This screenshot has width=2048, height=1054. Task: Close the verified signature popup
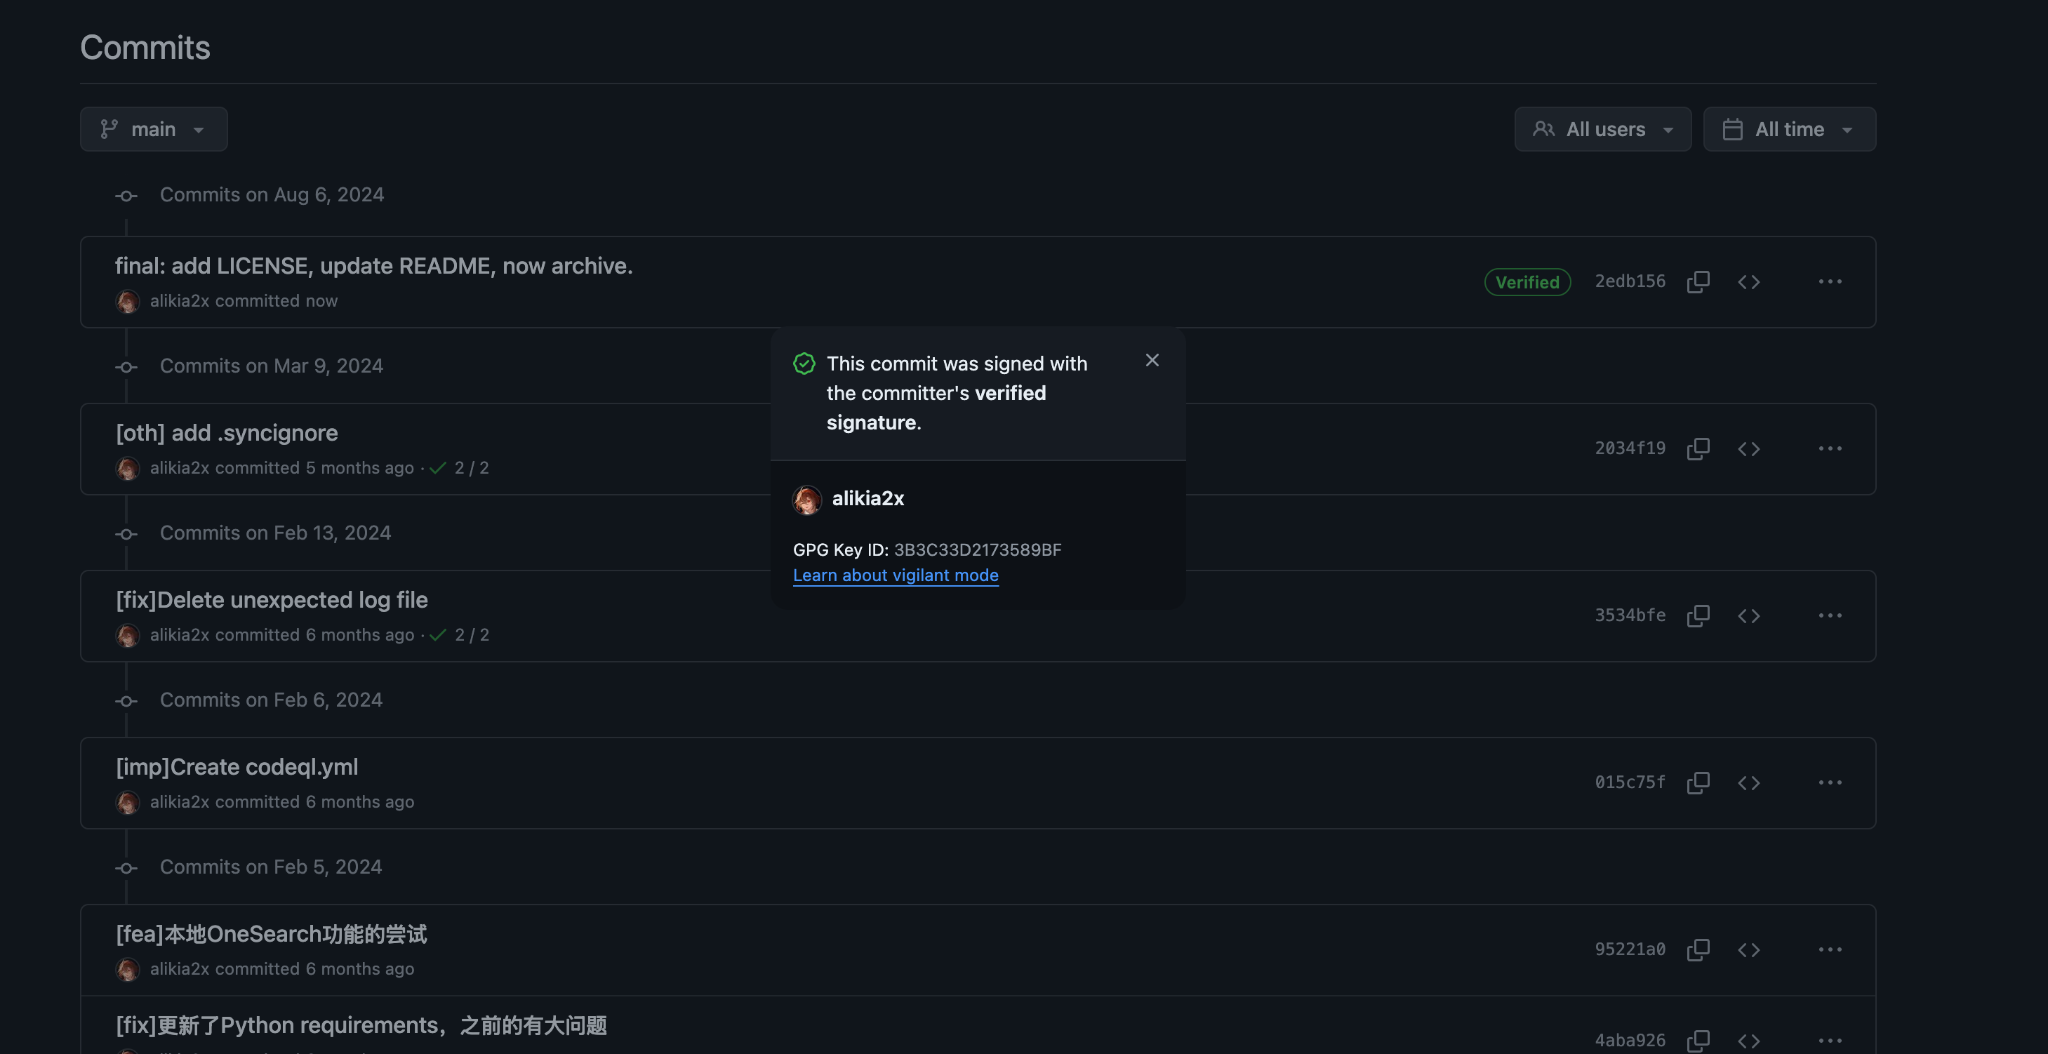click(1152, 359)
